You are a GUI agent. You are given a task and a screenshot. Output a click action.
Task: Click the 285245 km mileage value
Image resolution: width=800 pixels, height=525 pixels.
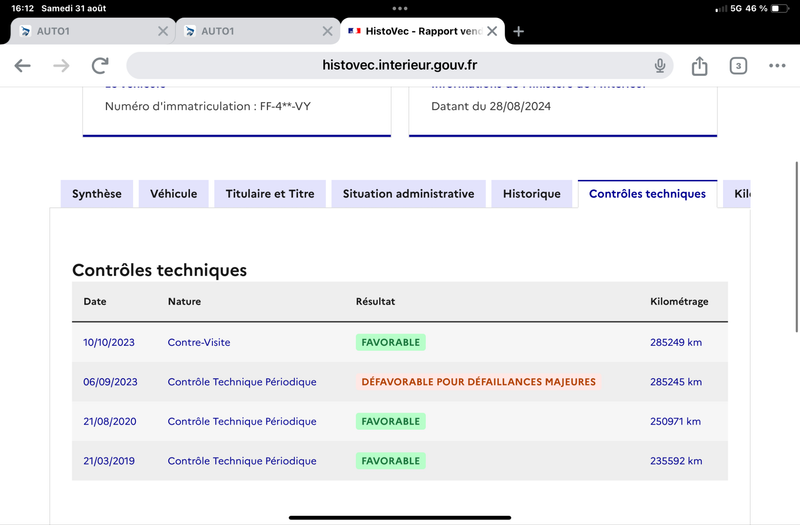coord(676,382)
